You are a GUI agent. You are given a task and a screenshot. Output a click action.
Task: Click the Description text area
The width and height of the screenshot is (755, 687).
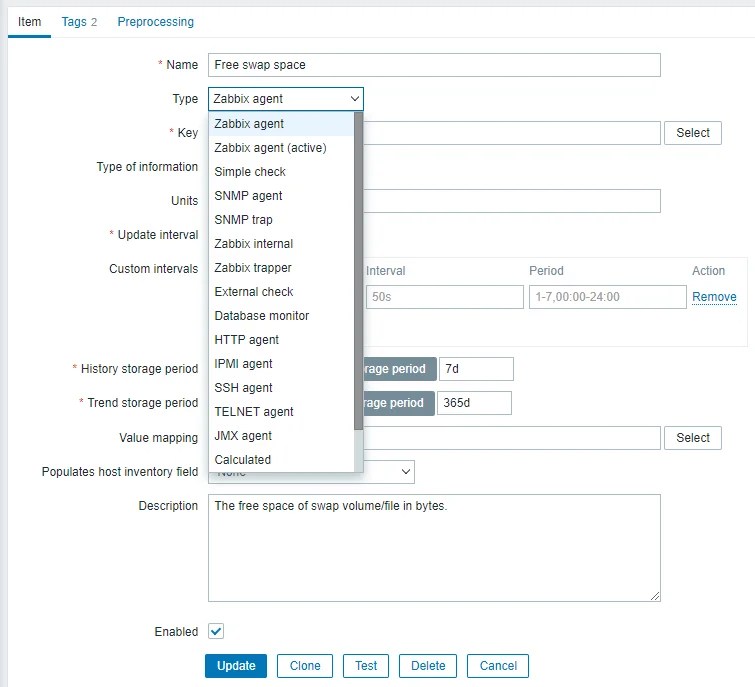(434, 548)
